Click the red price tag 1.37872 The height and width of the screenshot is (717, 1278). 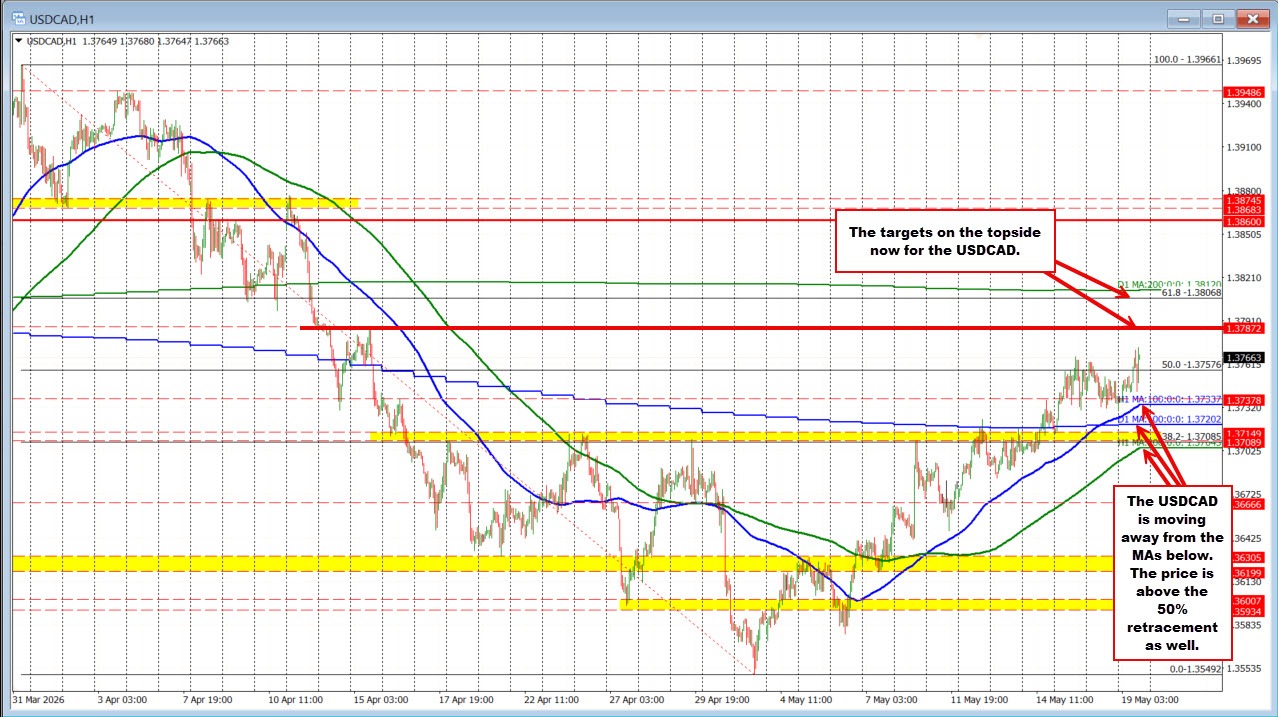click(1243, 328)
